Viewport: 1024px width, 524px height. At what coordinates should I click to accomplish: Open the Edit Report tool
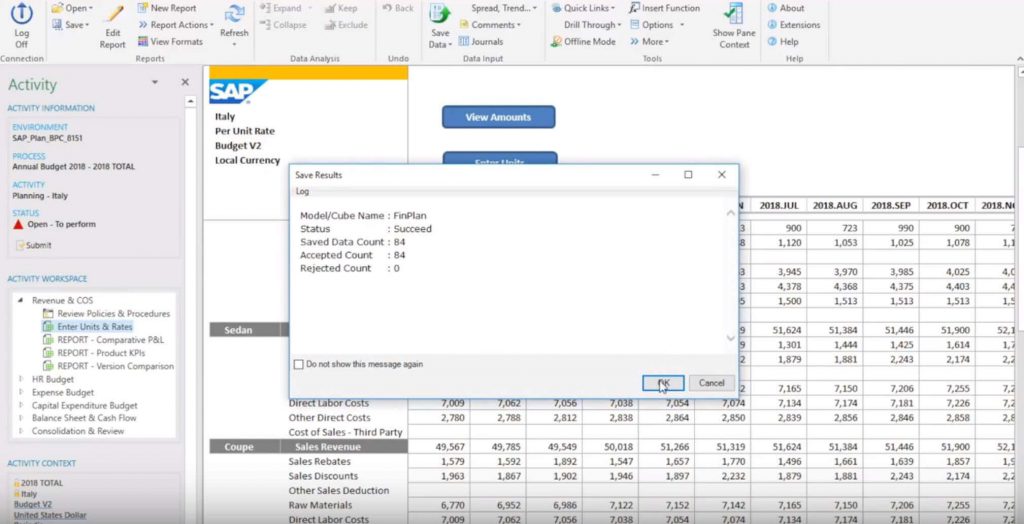[x=113, y=27]
